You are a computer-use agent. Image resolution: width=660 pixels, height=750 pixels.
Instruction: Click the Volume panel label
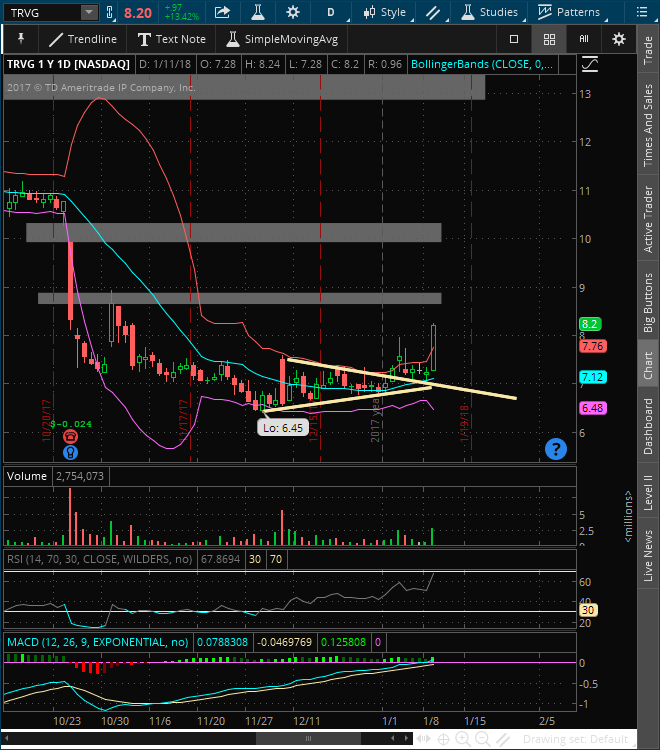tap(27, 476)
